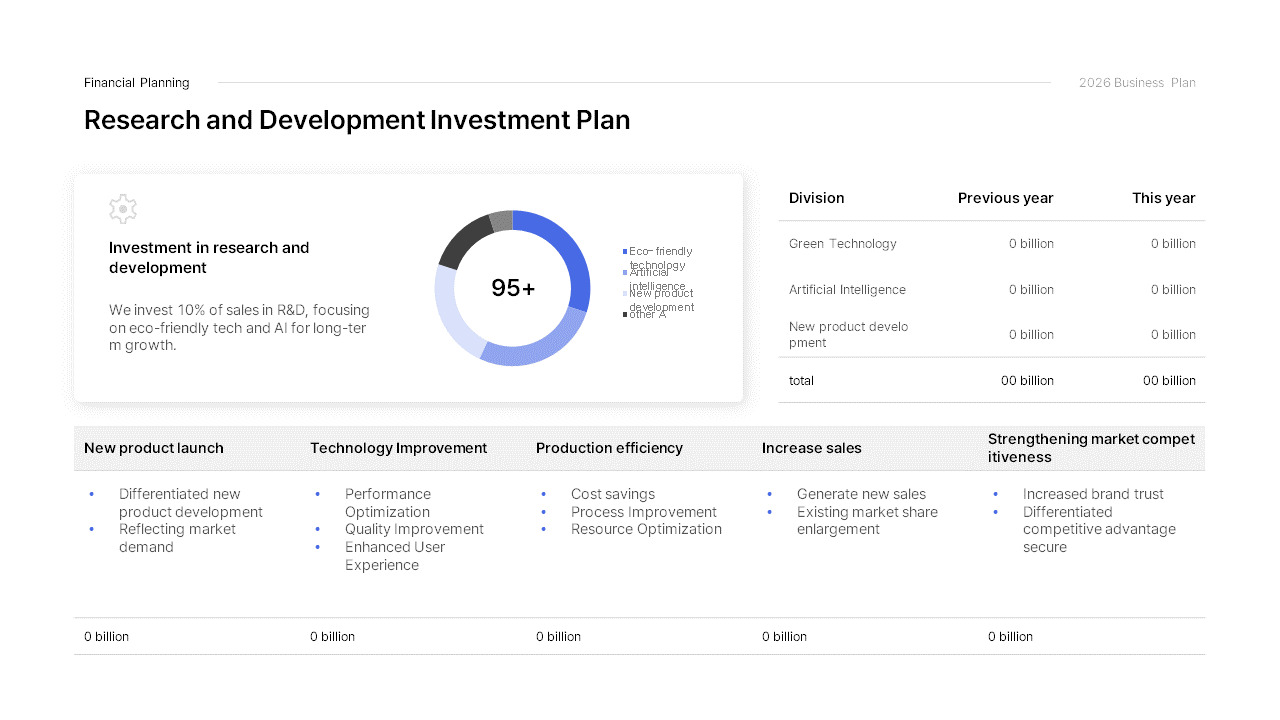This screenshot has height=720, width=1280.
Task: Click the gear icon in the investment card
Action: pyautogui.click(x=123, y=209)
